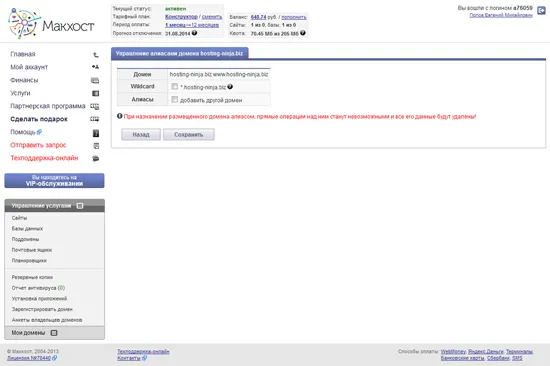The width and height of the screenshot is (550, 366).
Task: Open Отчет антивируса (0) link
Action: (x=38, y=288)
